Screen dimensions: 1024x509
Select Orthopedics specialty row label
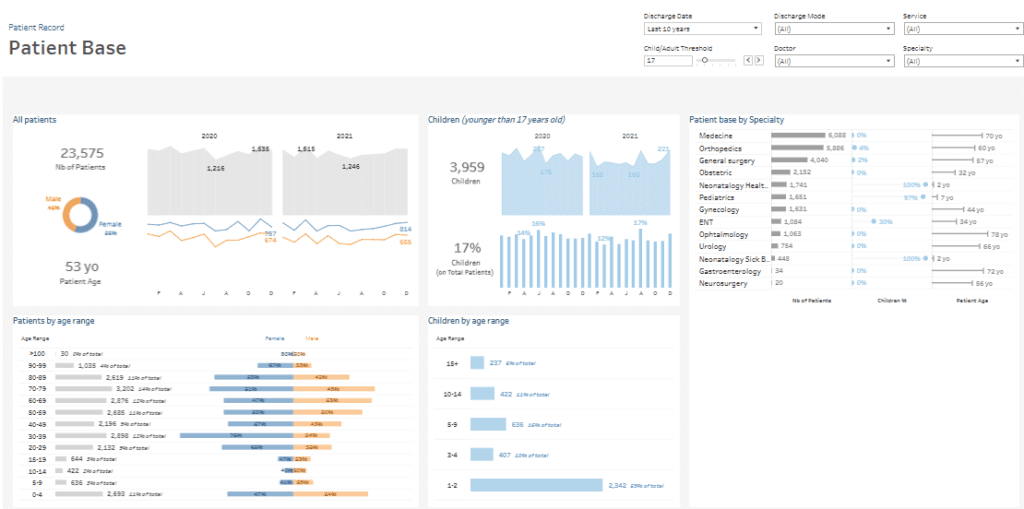[721, 148]
